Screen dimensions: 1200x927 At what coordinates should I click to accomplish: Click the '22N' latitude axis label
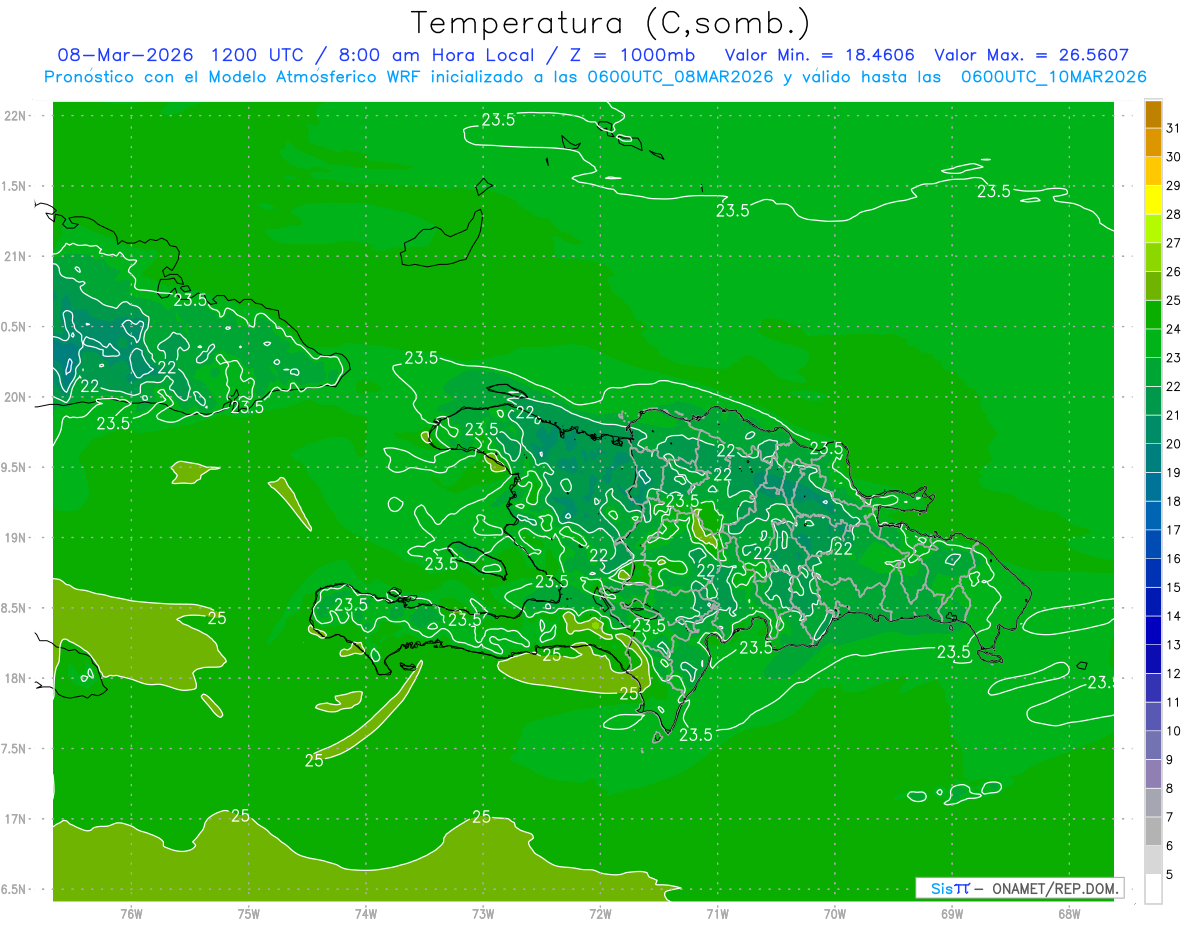click(15, 116)
